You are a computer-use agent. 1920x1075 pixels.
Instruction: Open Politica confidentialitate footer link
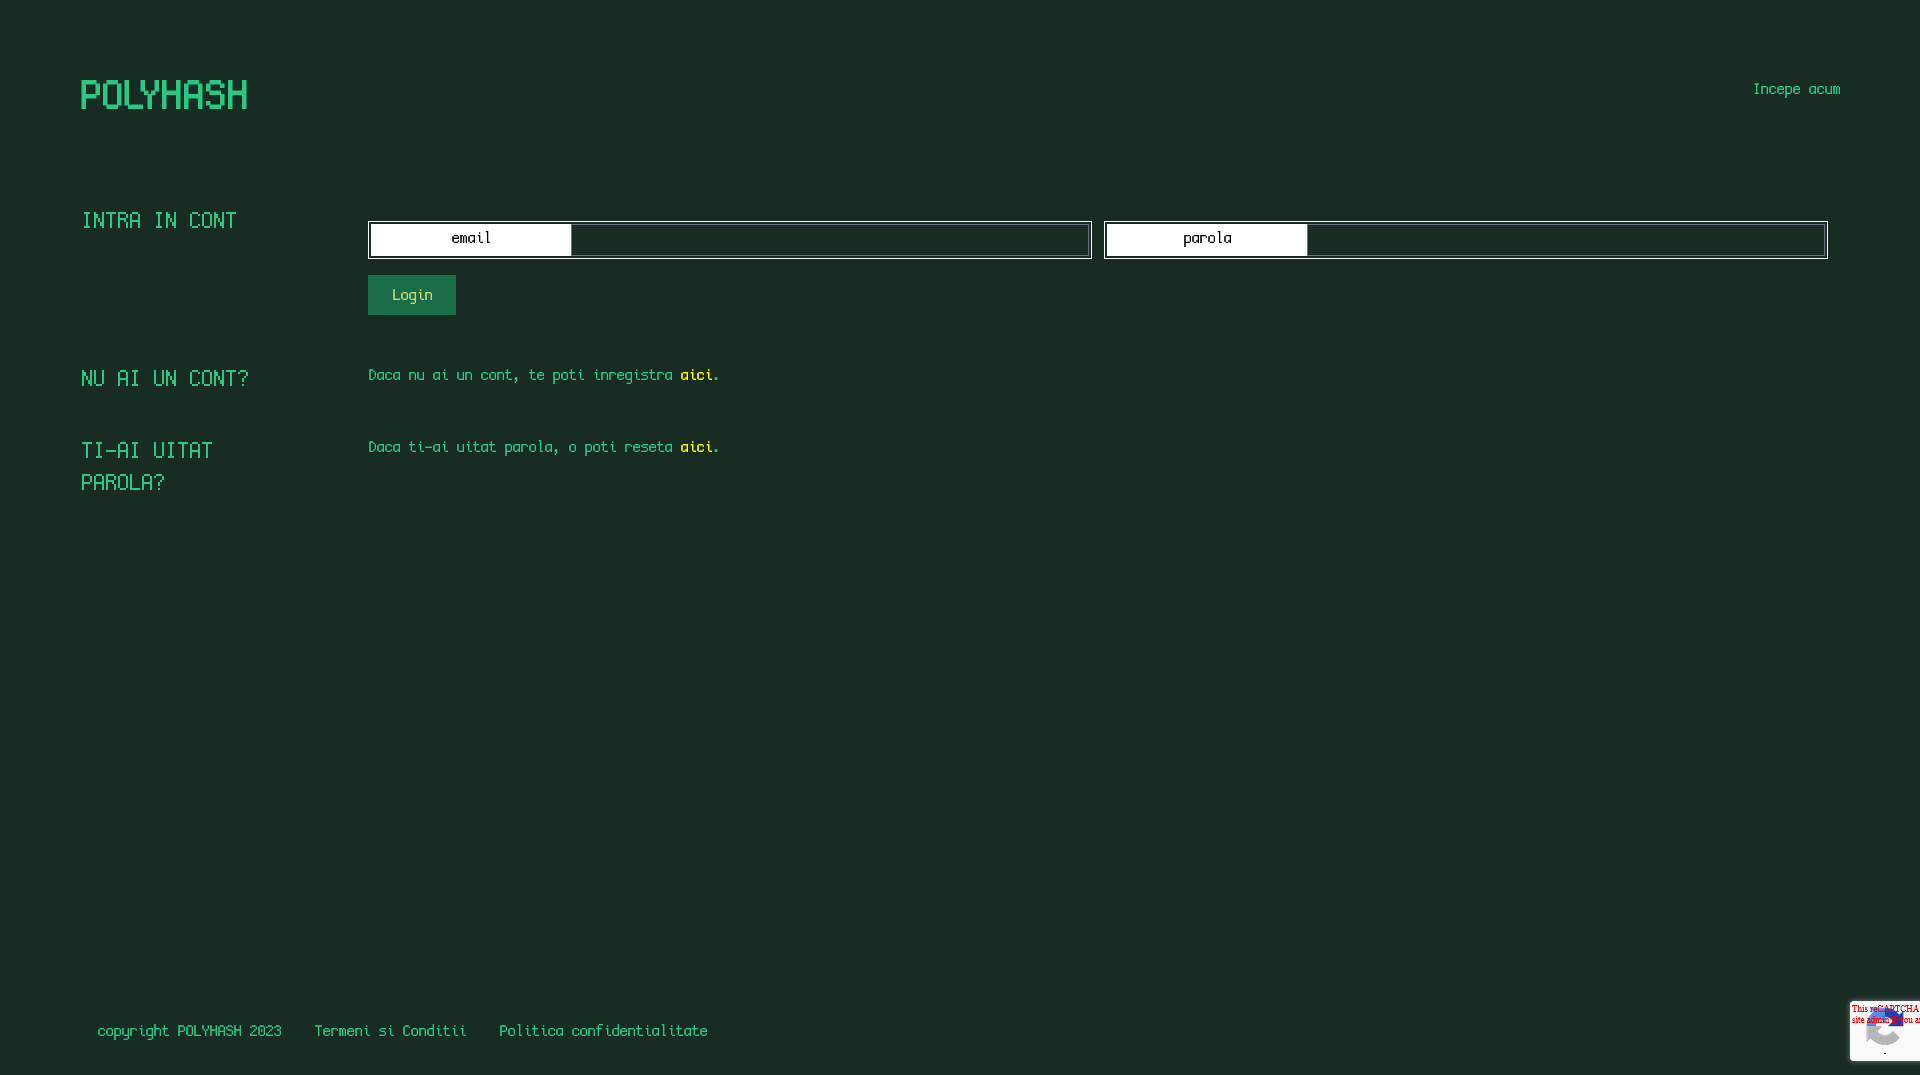click(x=603, y=1031)
